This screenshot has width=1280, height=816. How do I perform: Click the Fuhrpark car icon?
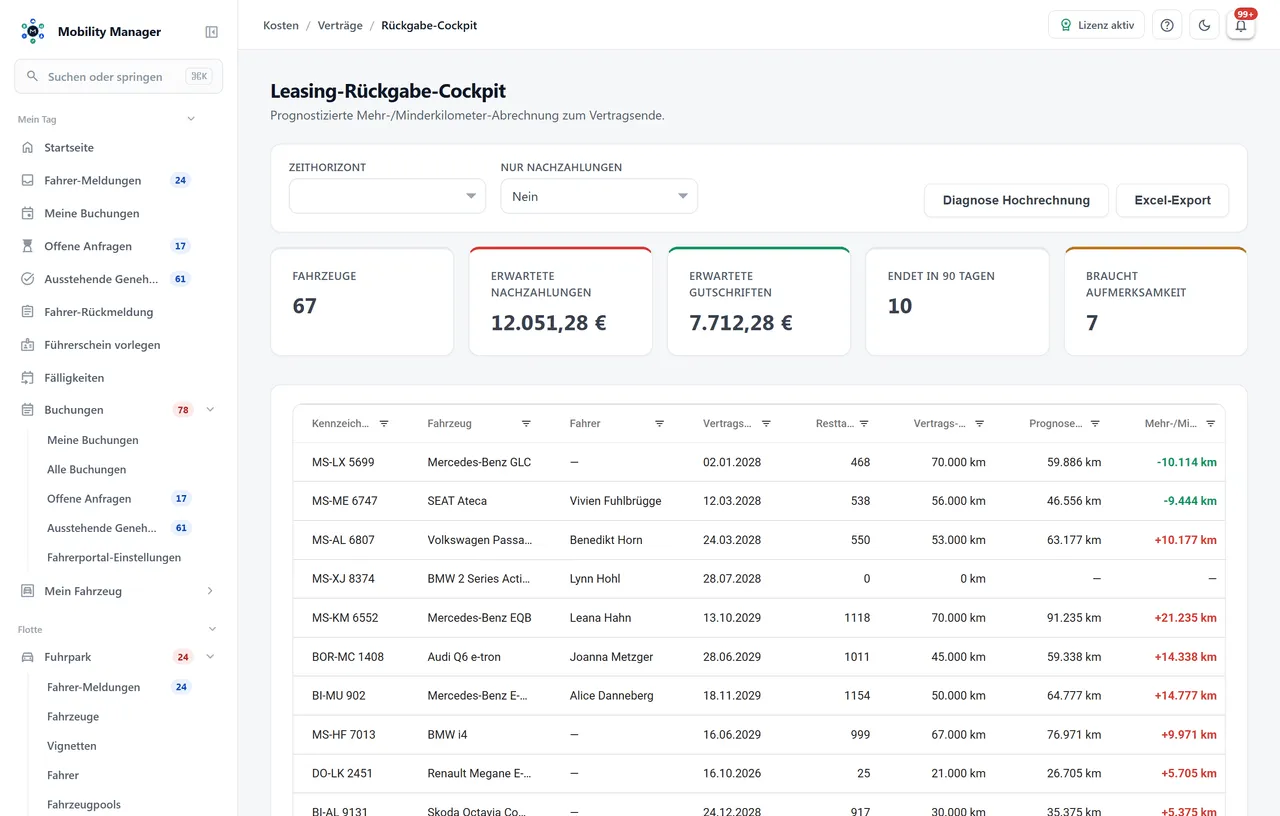pos(28,657)
